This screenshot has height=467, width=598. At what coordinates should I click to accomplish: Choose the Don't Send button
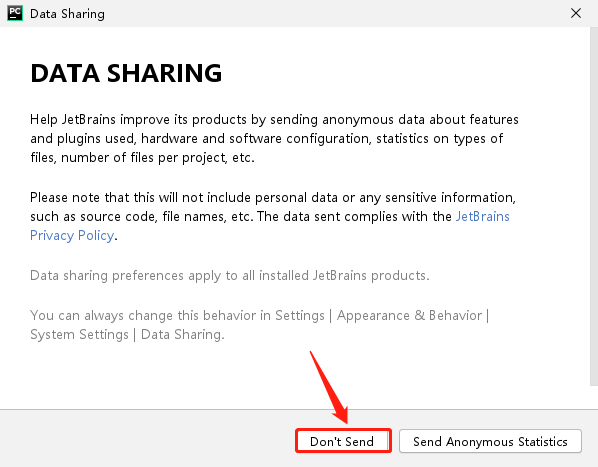click(343, 441)
